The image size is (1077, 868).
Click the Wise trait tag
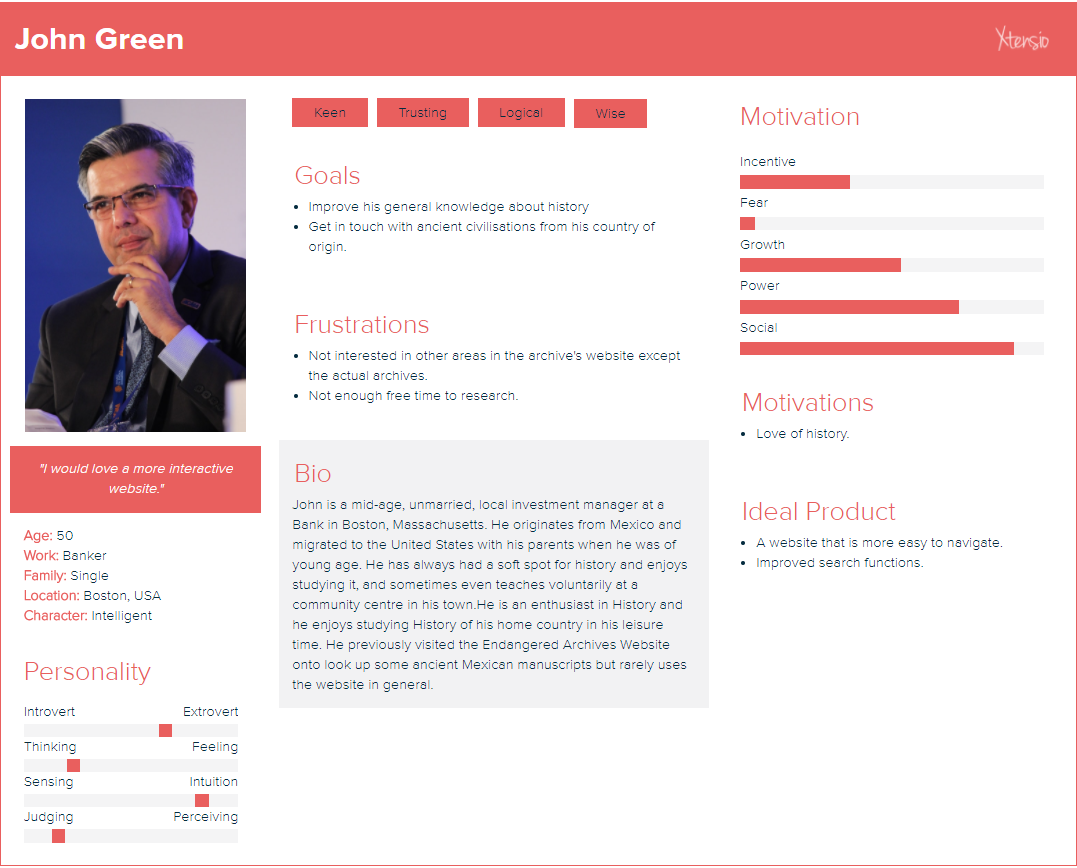pos(610,114)
